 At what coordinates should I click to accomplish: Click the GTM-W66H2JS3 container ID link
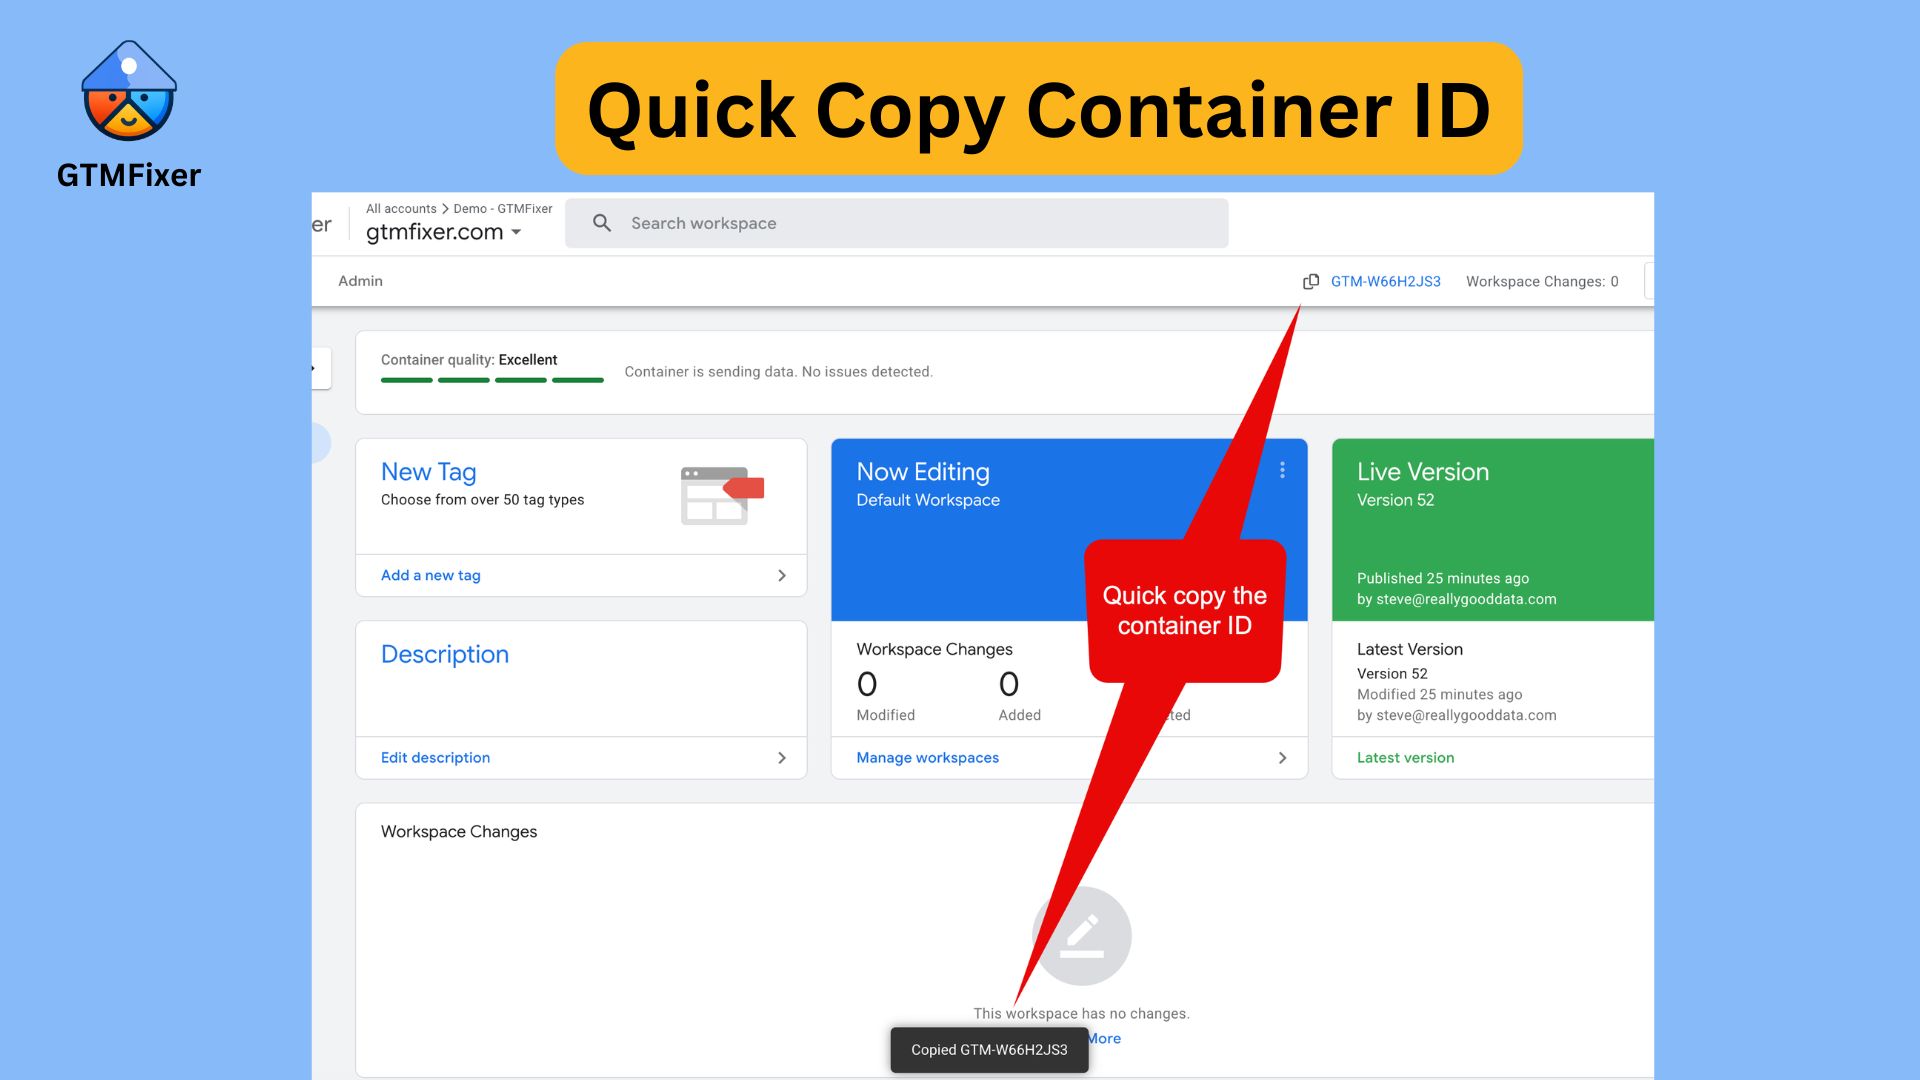tap(1385, 282)
